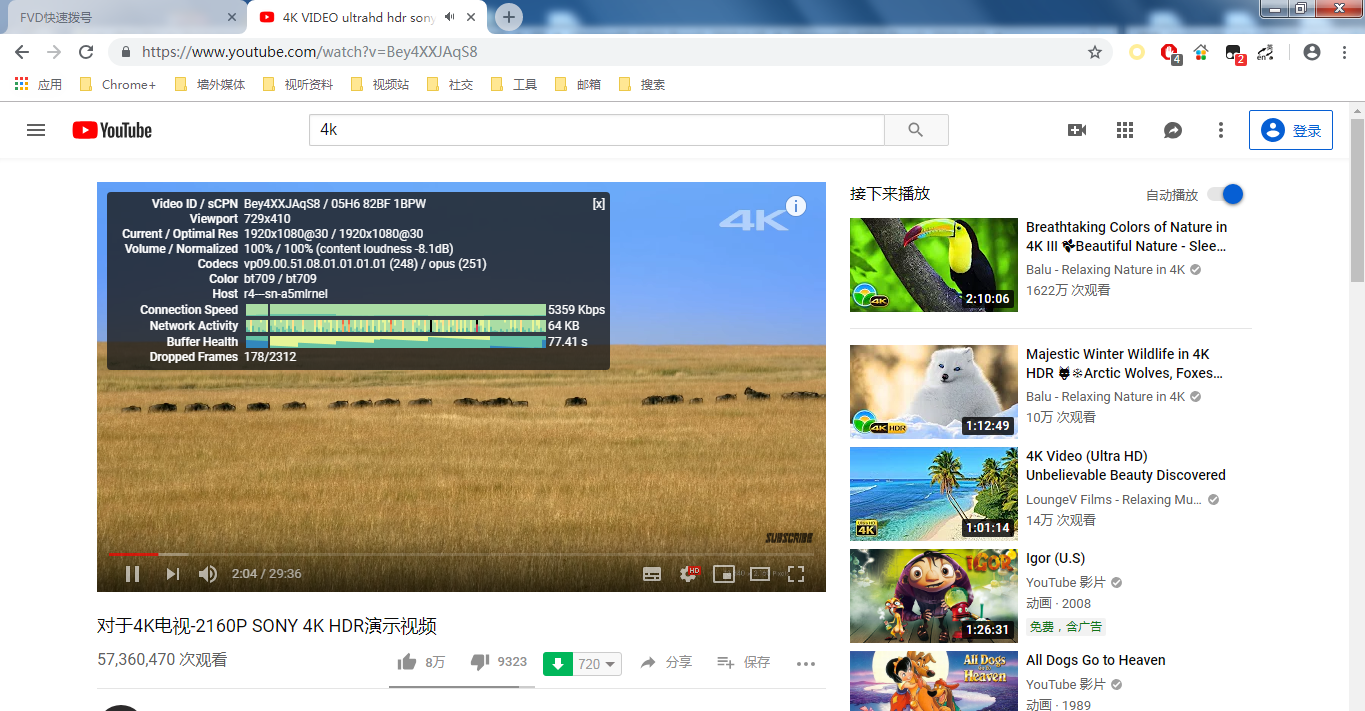Screen dimensions: 1365x711
Task: Click the yellow circle extension icon
Action: pyautogui.click(x=1137, y=52)
